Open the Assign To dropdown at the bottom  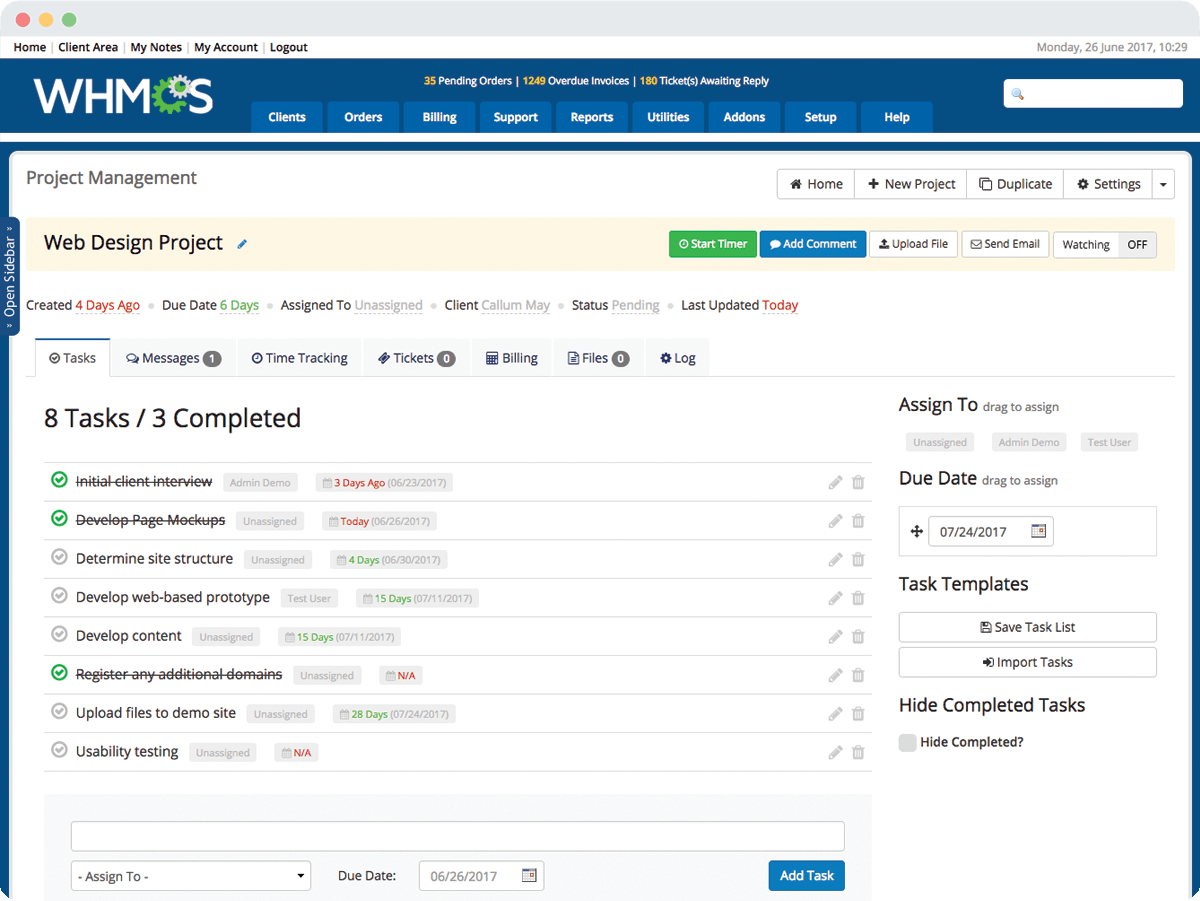tap(190, 875)
